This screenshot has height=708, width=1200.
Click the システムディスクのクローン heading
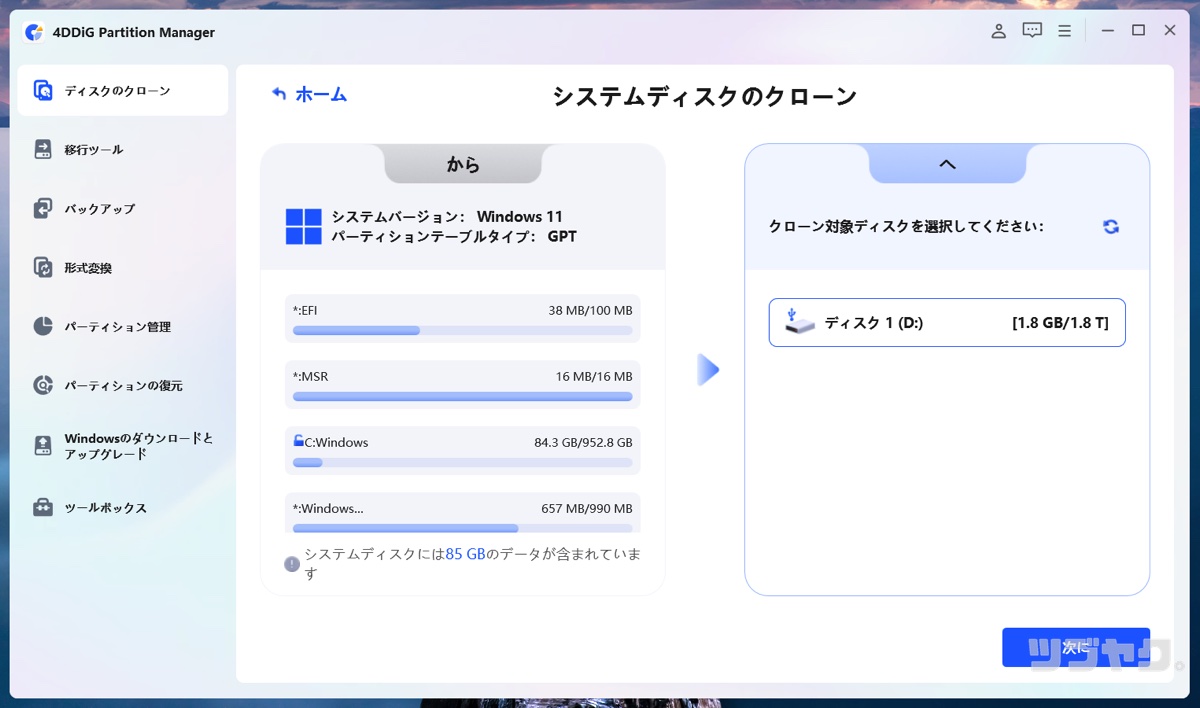[x=705, y=97]
